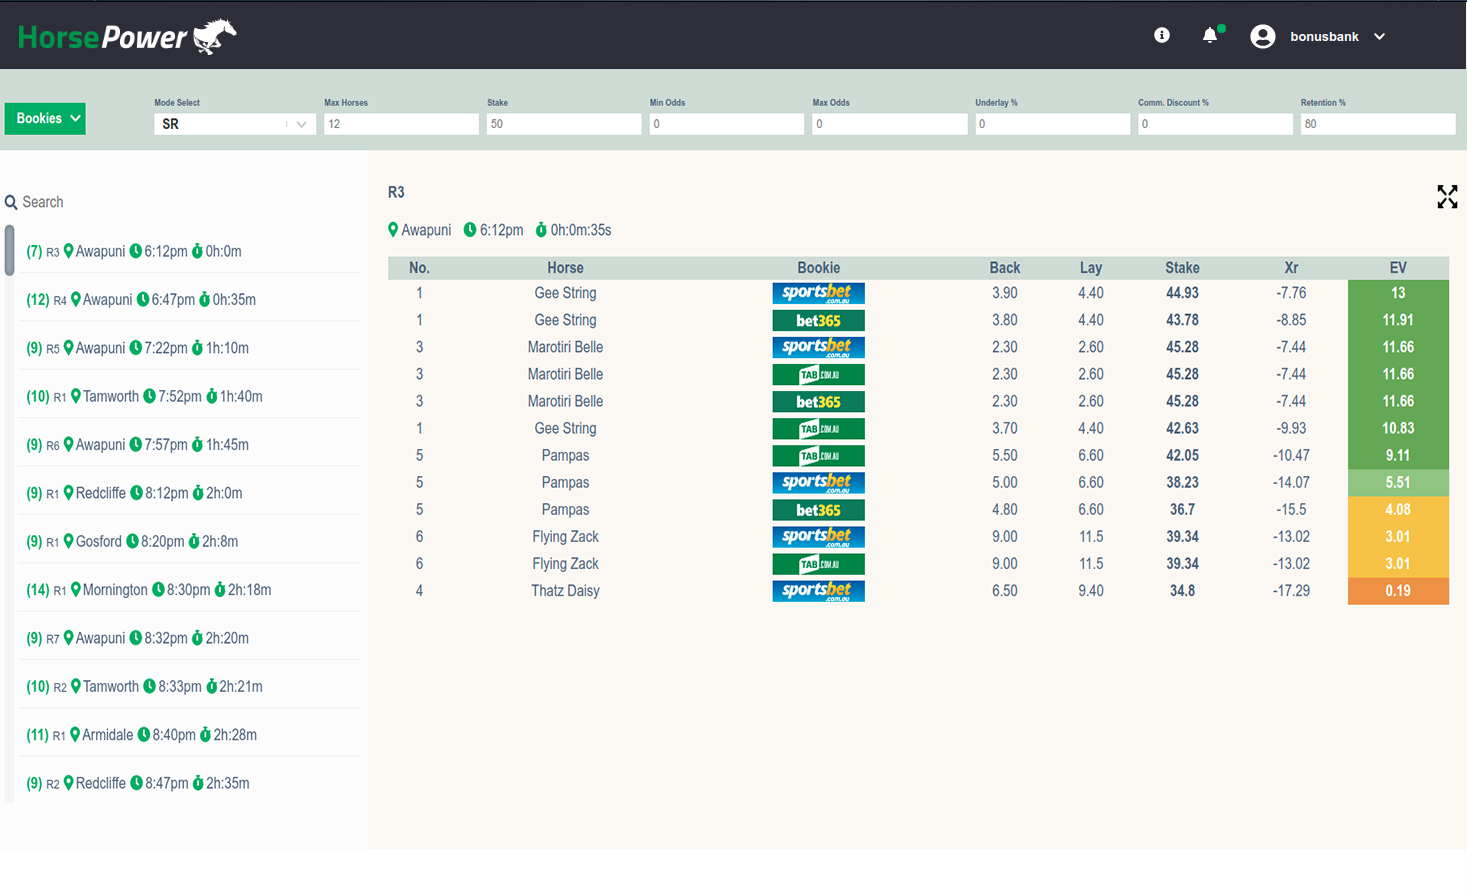
Task: Click the Sportsbet logo for Marotiri Belle
Action: pos(818,347)
